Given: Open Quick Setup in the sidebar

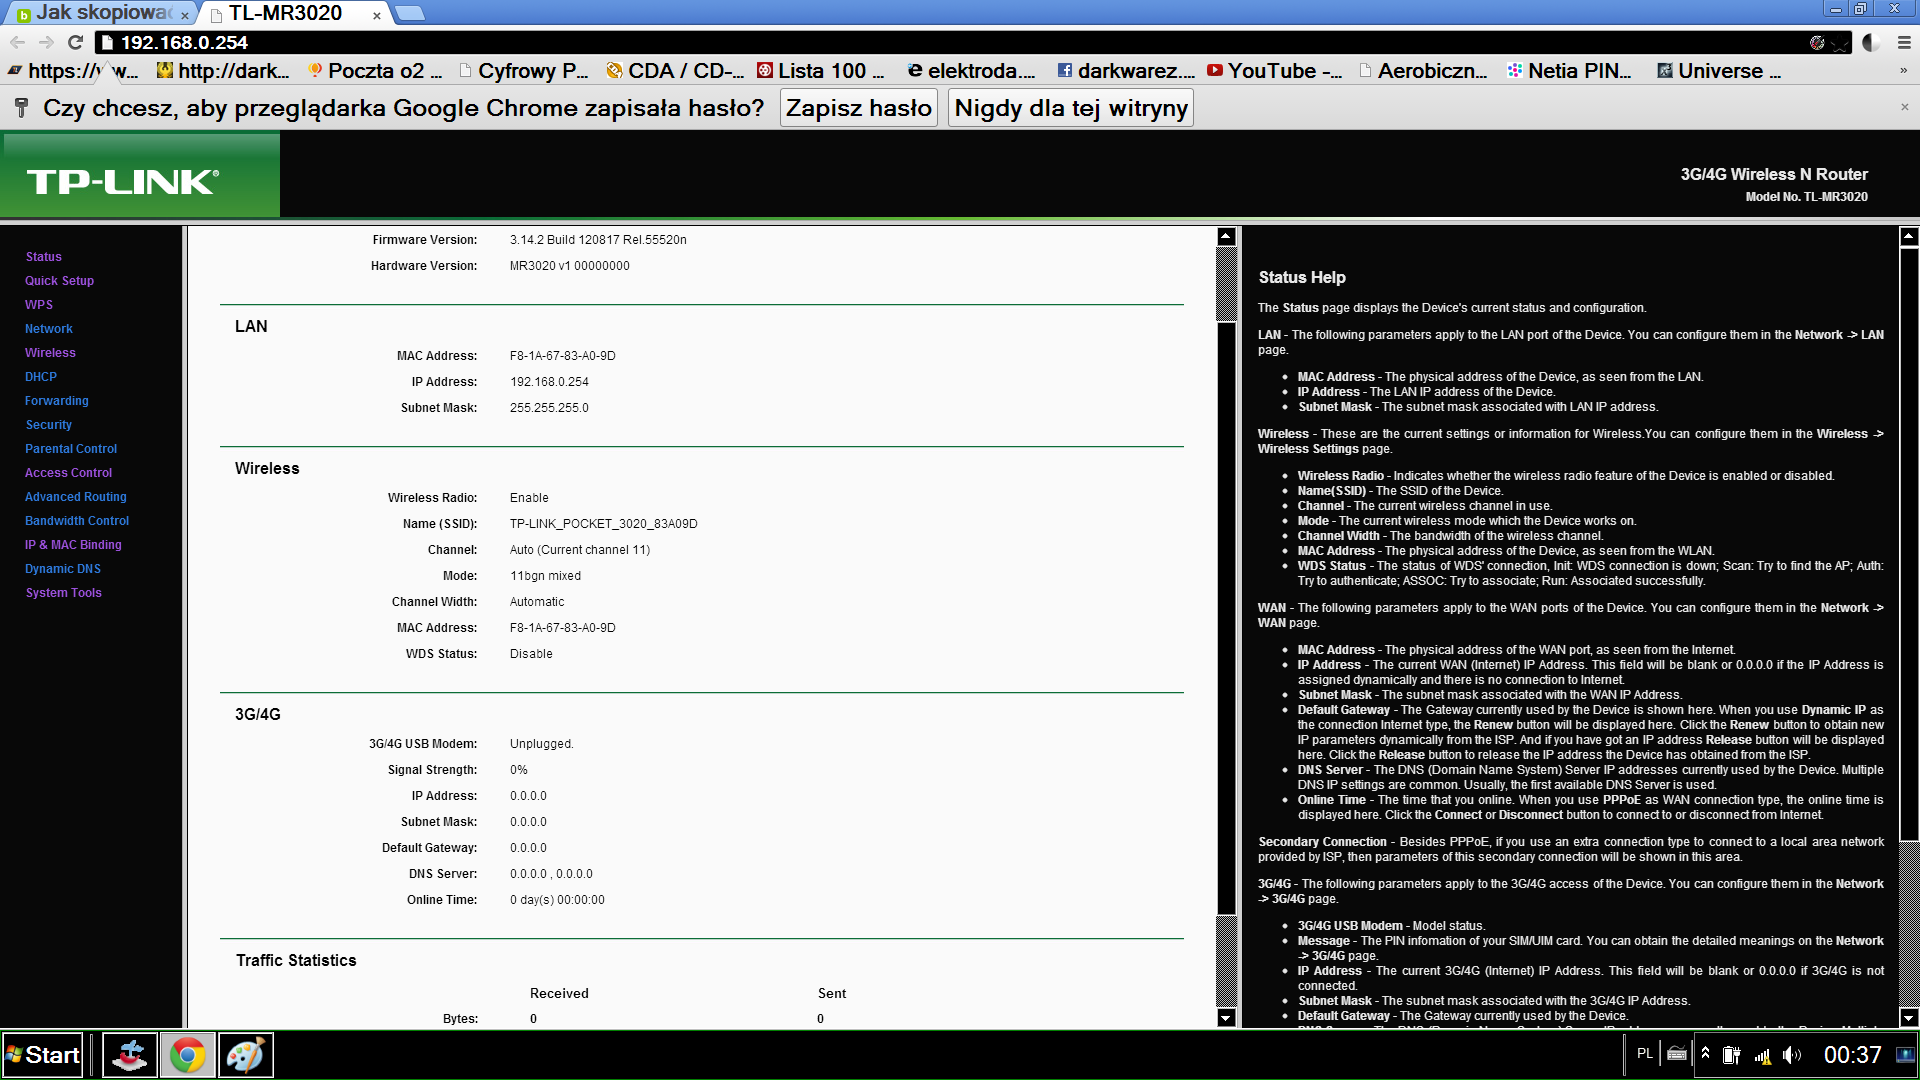Looking at the screenshot, I should 59,281.
